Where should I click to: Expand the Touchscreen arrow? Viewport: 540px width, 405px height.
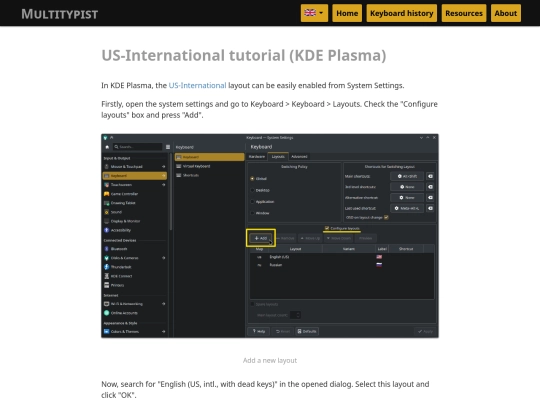164,185
